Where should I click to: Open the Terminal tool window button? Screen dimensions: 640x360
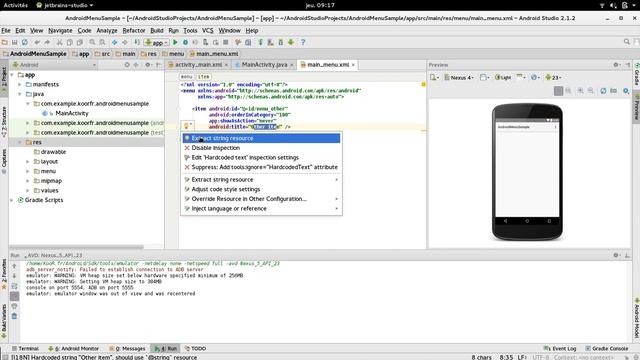pyautogui.click(x=25, y=349)
